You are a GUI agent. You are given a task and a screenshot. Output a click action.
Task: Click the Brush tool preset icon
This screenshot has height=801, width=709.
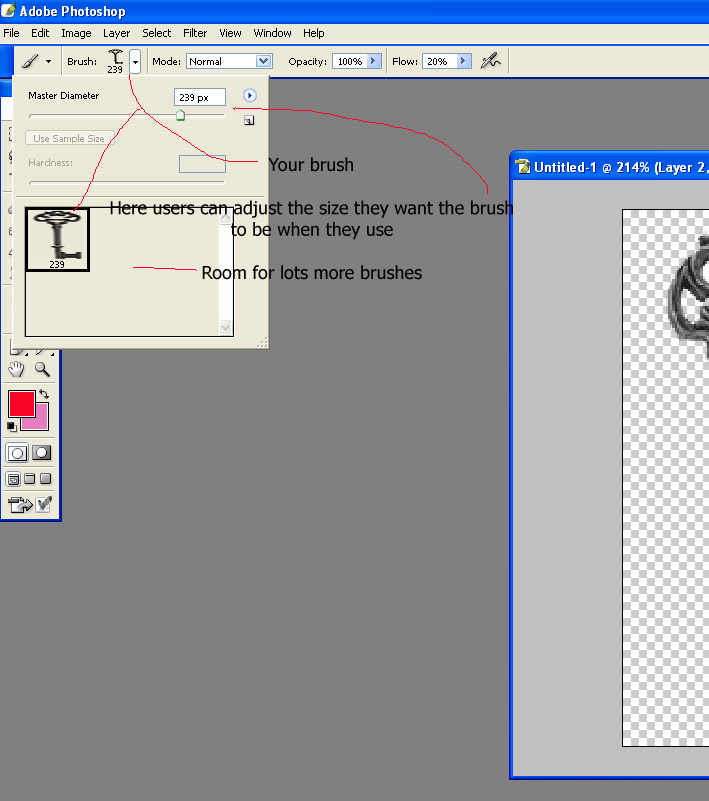(x=30, y=62)
